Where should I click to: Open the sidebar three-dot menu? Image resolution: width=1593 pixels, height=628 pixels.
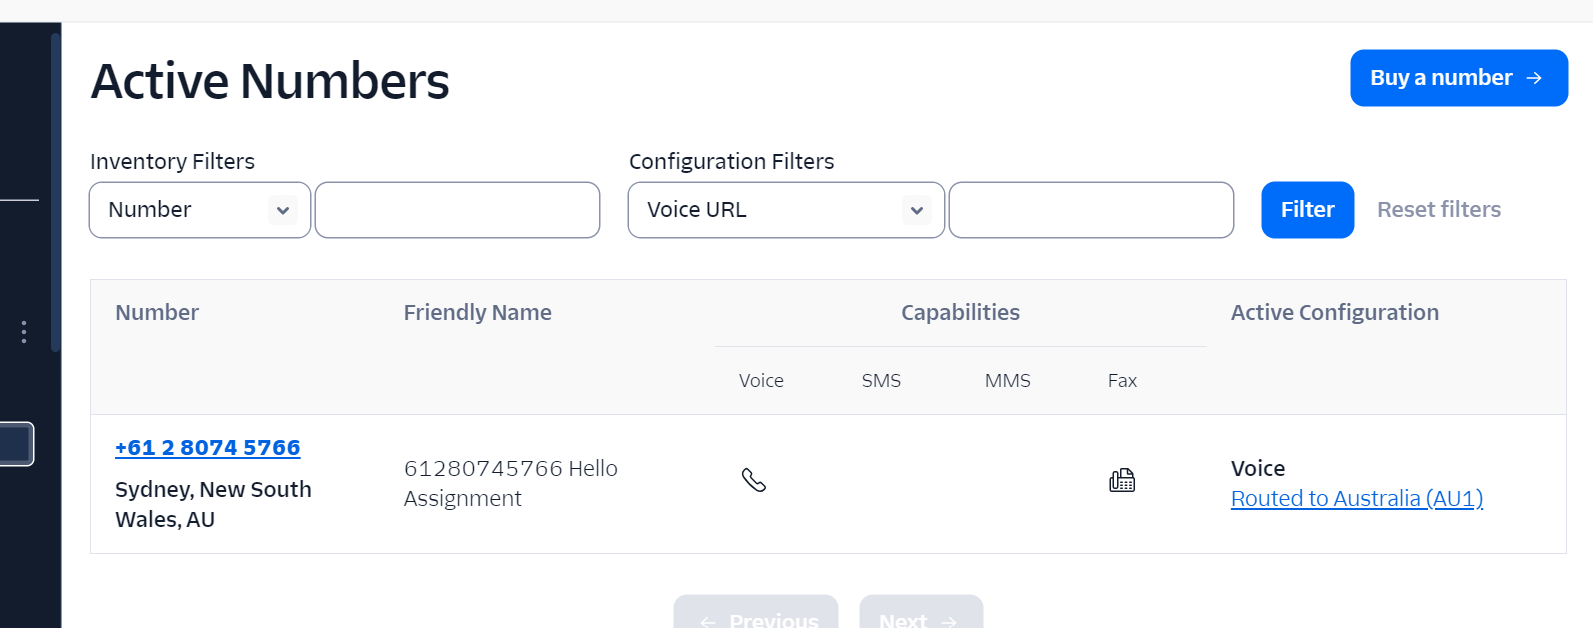pyautogui.click(x=24, y=332)
